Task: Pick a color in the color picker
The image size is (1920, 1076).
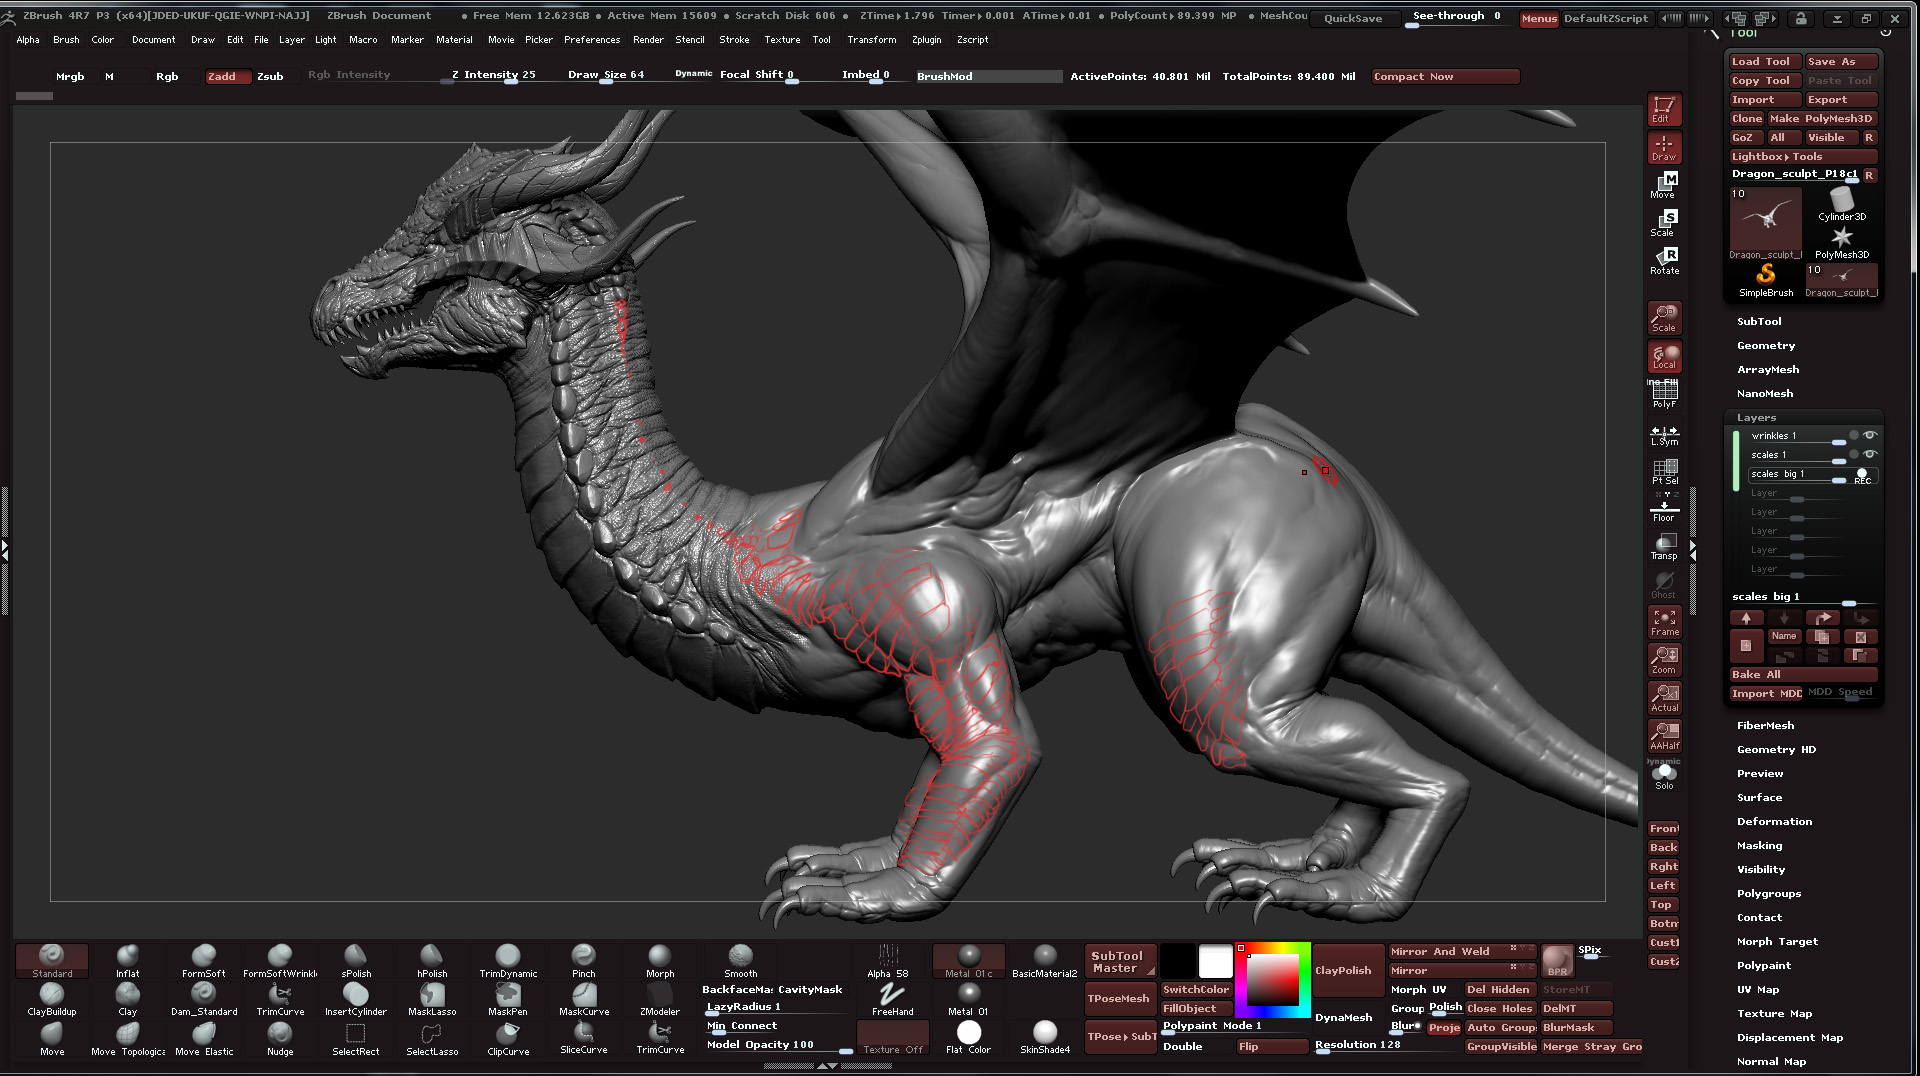Action: coord(1272,979)
